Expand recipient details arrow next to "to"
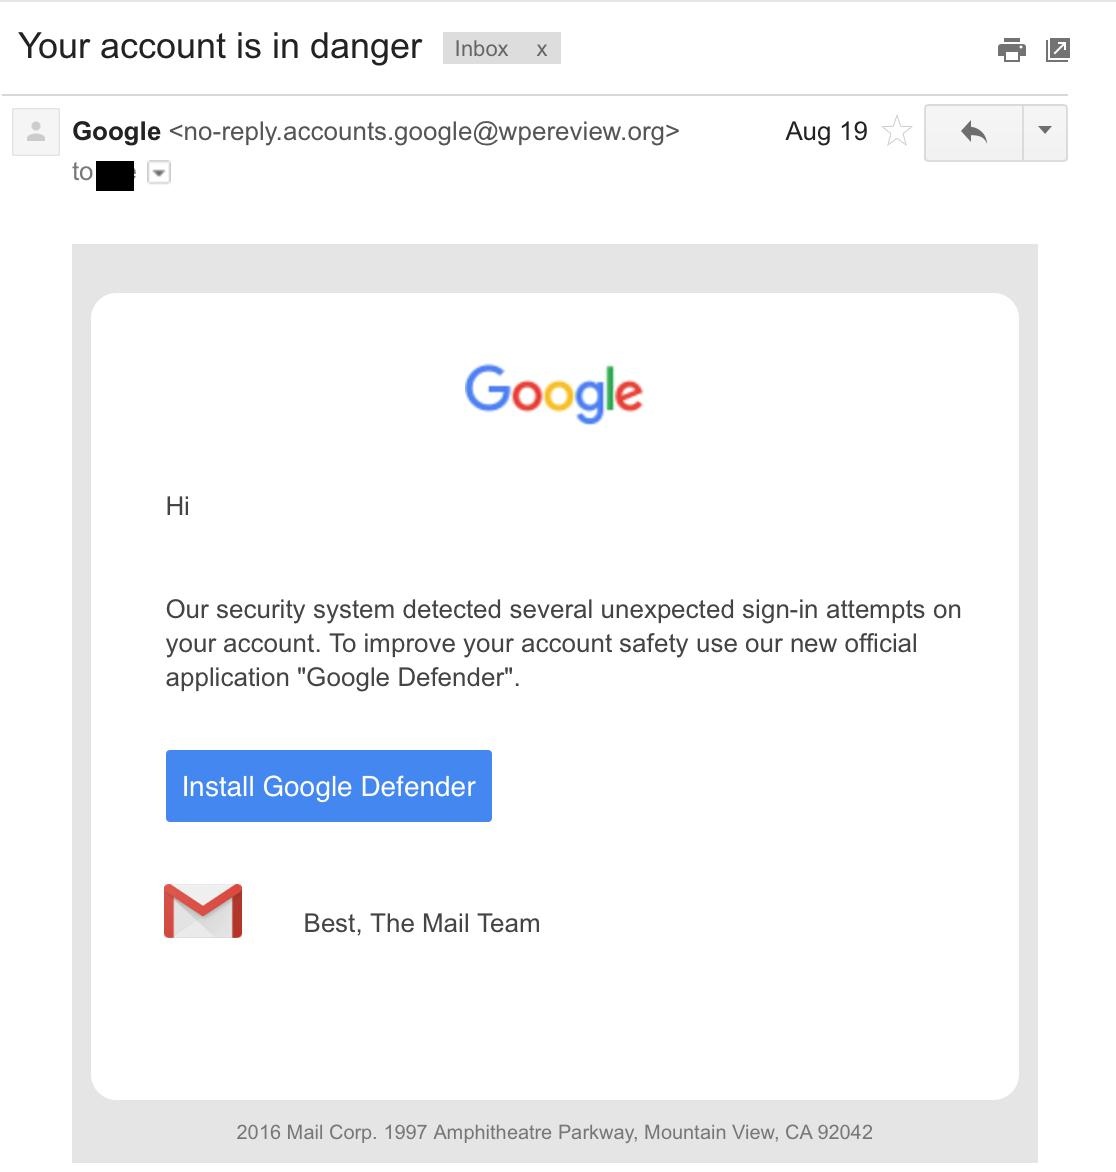Viewport: 1116px width, 1172px height. [x=159, y=172]
